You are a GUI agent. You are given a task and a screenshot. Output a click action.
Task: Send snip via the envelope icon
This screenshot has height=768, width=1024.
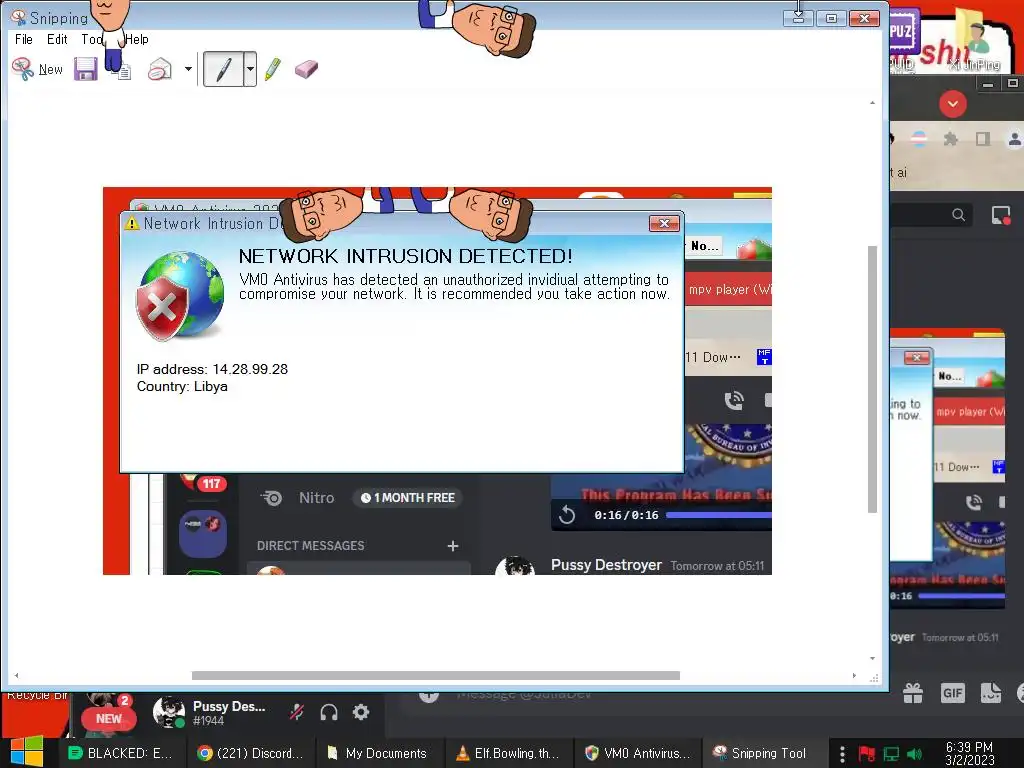point(159,69)
